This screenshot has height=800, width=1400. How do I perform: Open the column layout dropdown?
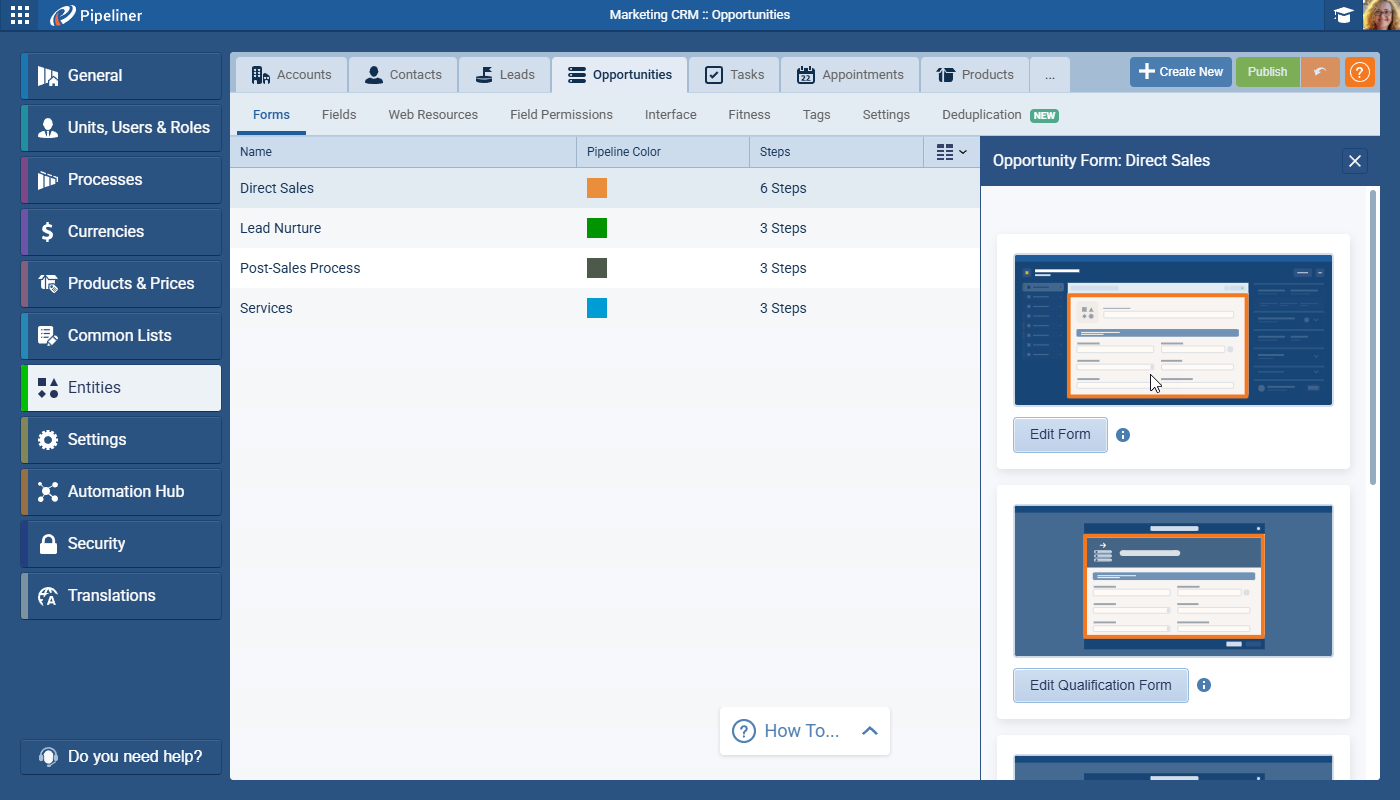click(952, 152)
